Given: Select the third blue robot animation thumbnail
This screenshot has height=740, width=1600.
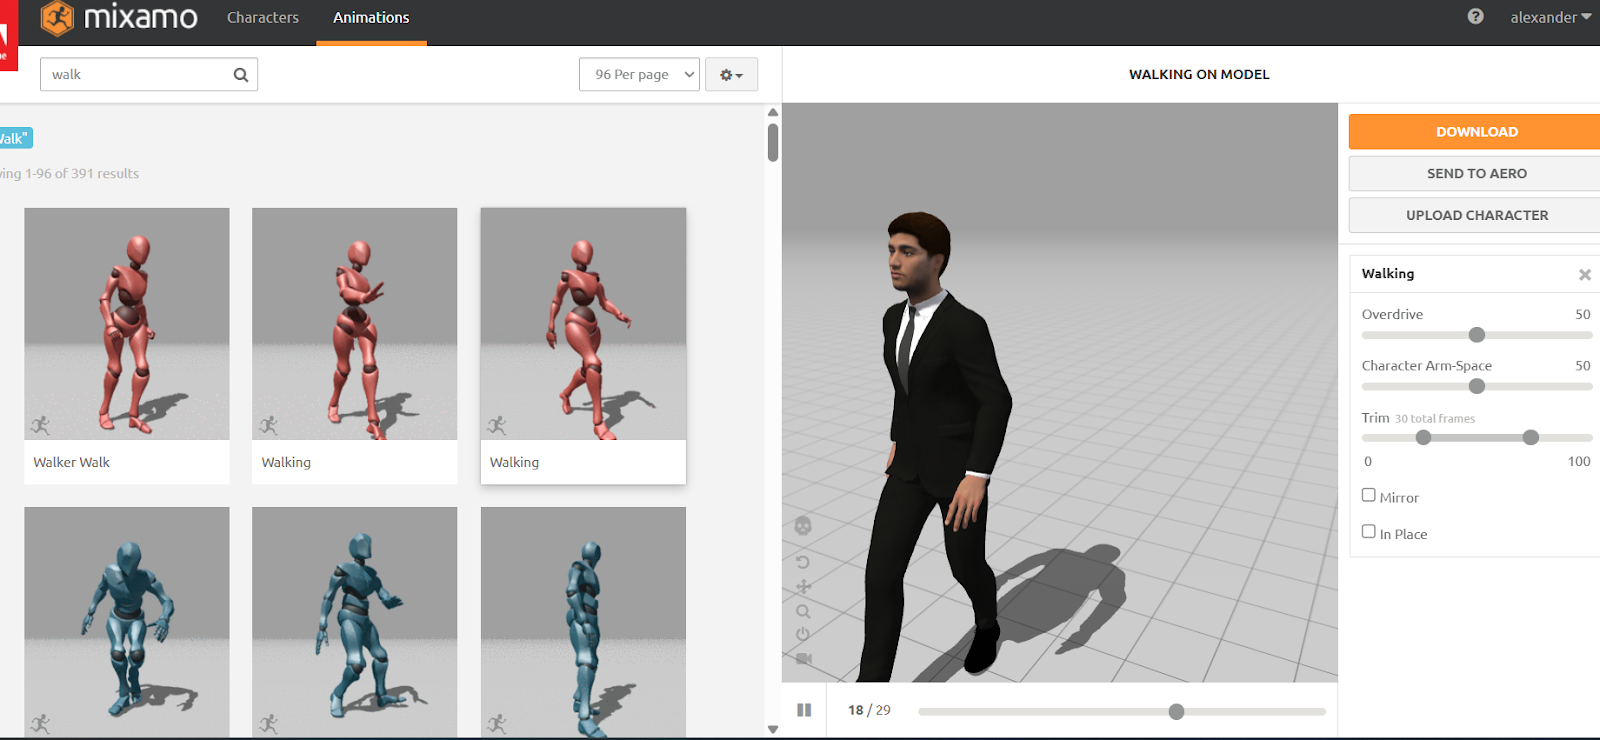Looking at the screenshot, I should (x=583, y=622).
